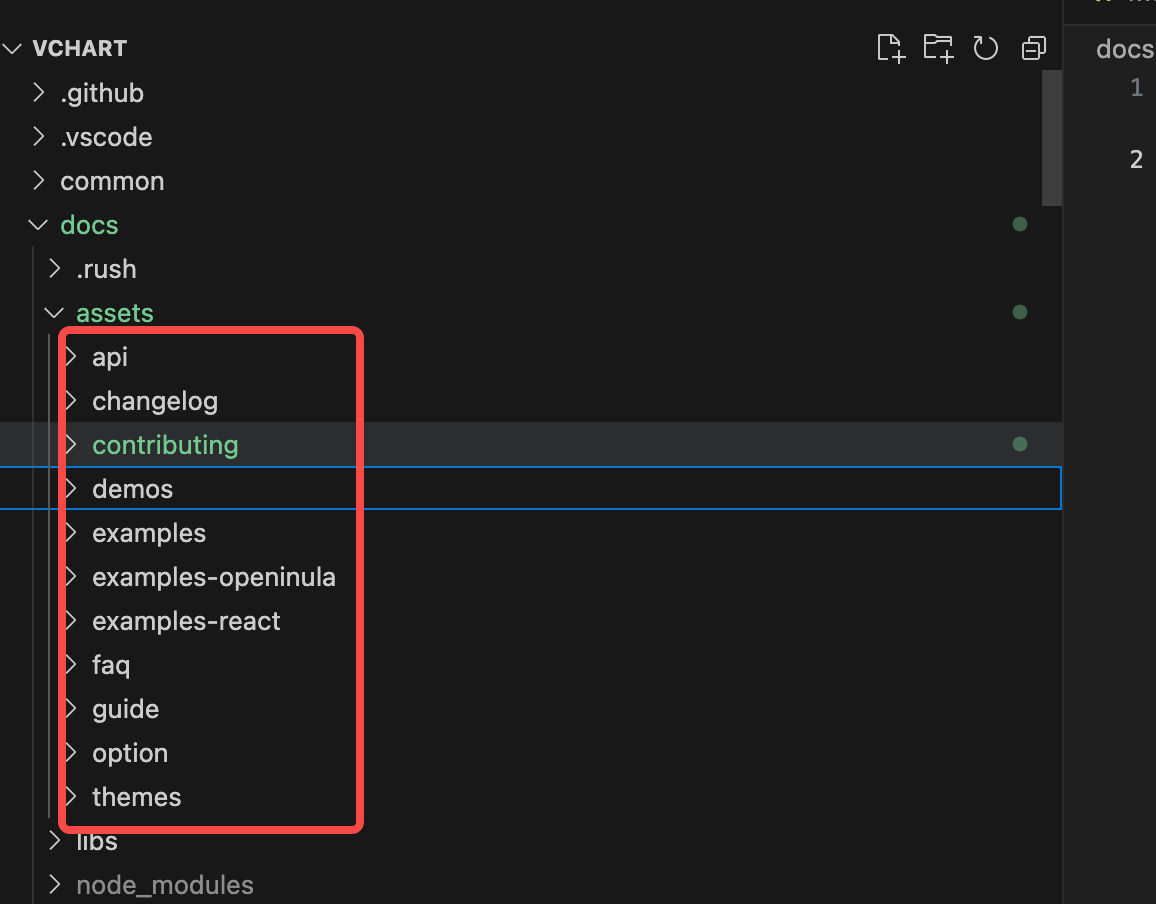Viewport: 1156px width, 904px height.
Task: Collapse all folders in the explorer
Action: coord(1033,49)
